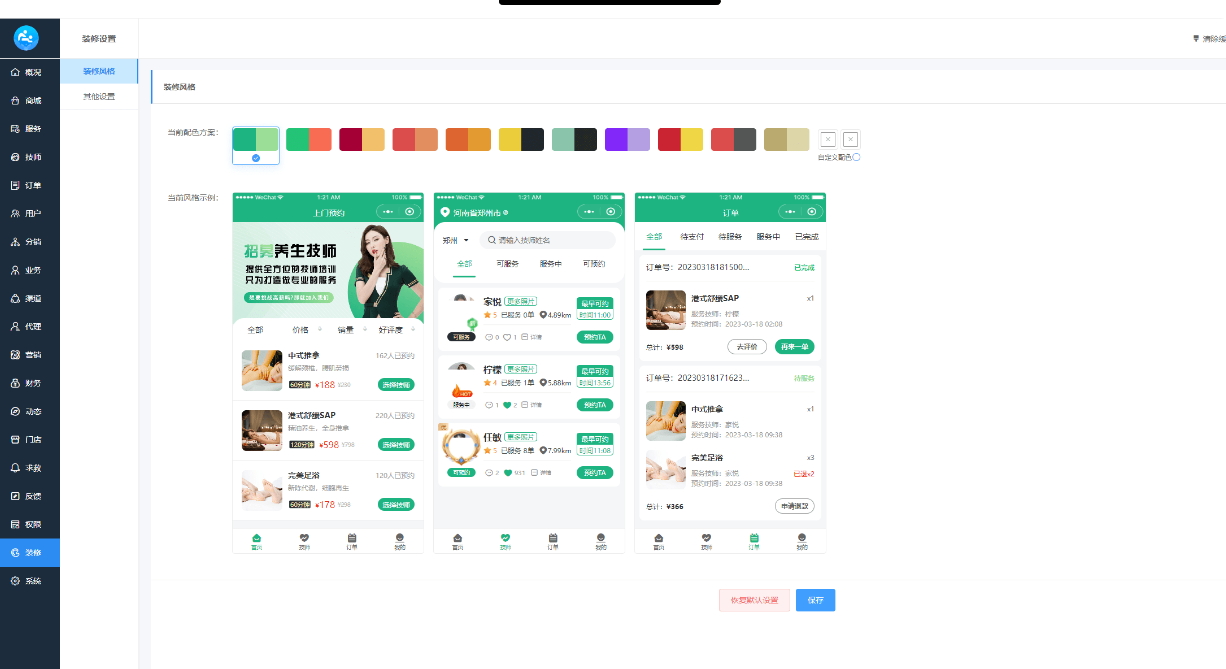Screen dimensions: 1226x669
Task: Open the 郑州 city dropdown in the preview
Action: click(456, 240)
